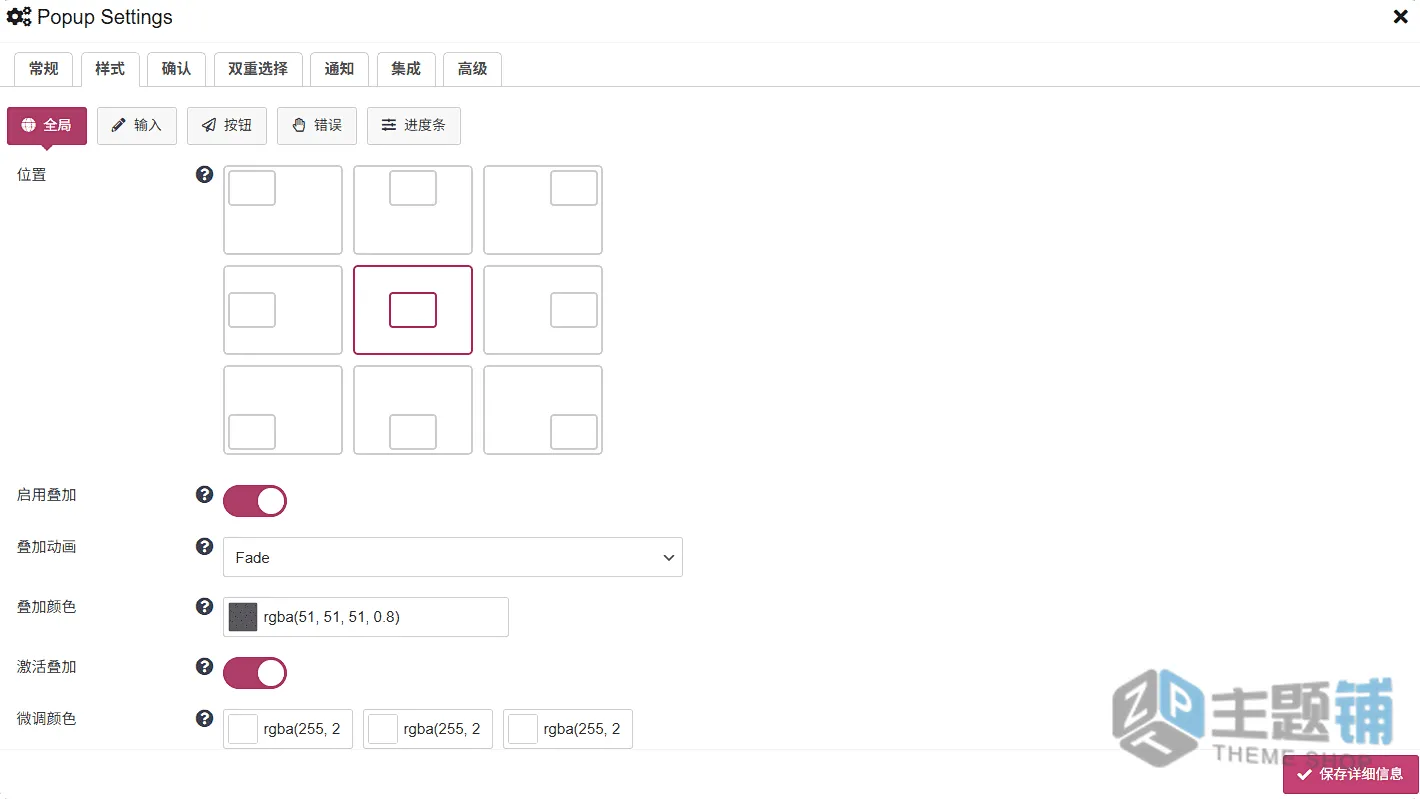Click help icon next to 启用叠加
This screenshot has height=799, width=1420.
[204, 494]
